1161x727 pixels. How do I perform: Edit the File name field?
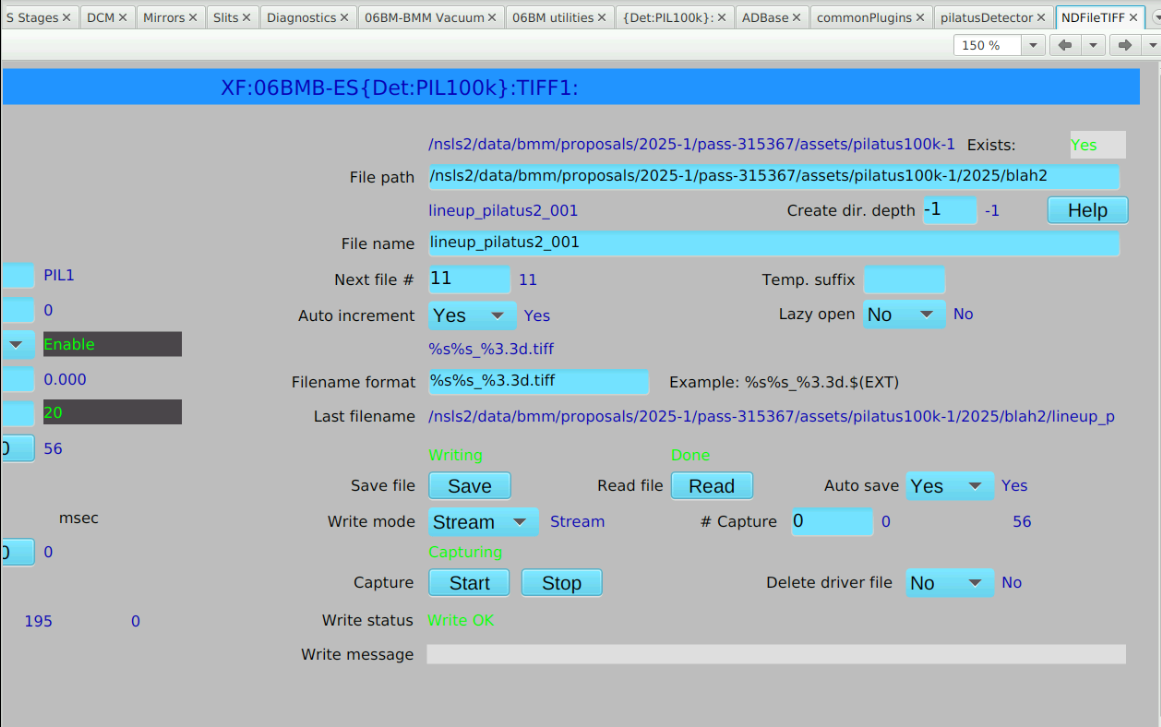(774, 243)
